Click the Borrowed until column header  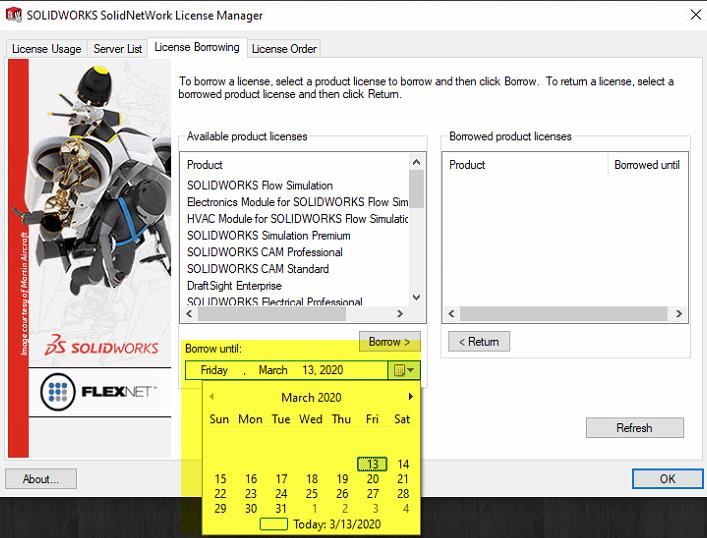(647, 165)
